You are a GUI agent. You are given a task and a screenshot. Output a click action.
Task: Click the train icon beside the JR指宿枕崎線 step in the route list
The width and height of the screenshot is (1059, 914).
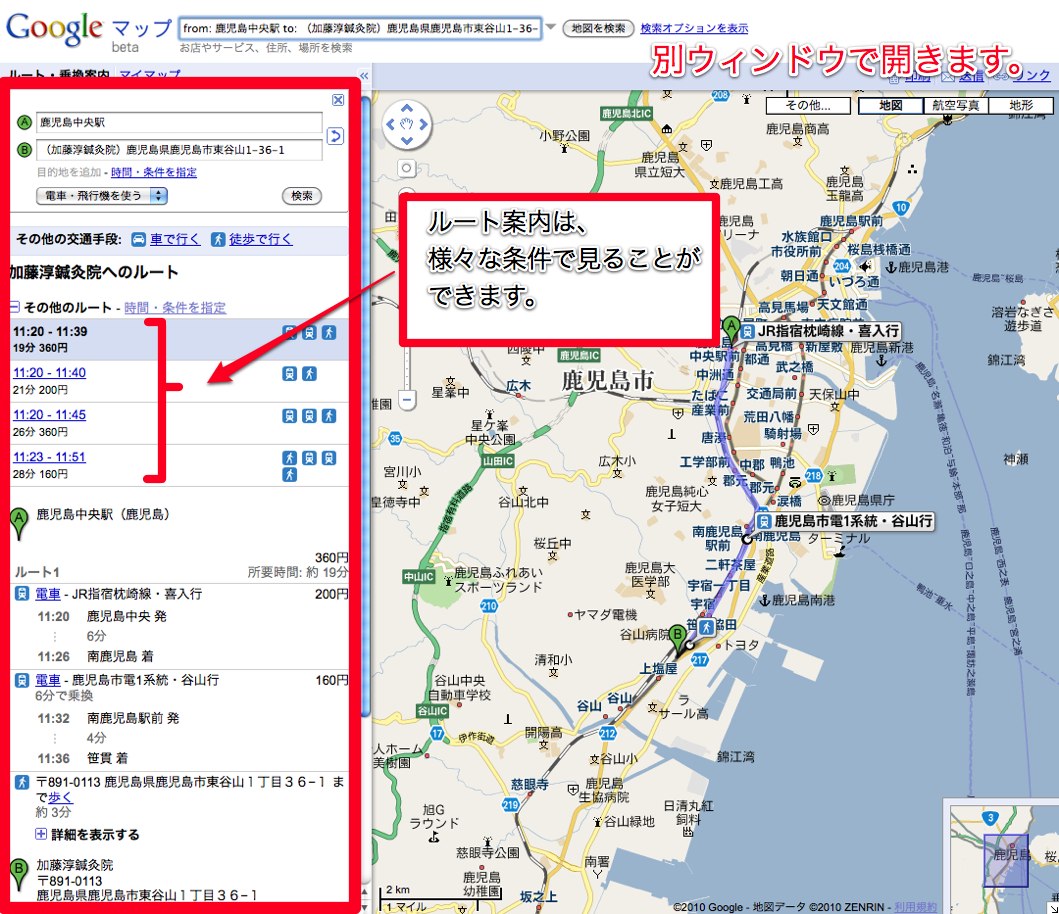[x=22, y=594]
